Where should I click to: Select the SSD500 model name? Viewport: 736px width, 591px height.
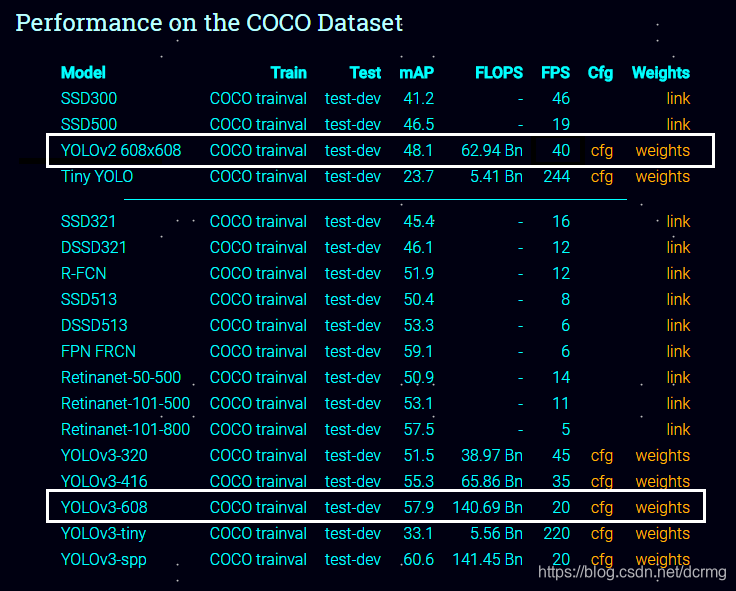pyautogui.click(x=89, y=124)
